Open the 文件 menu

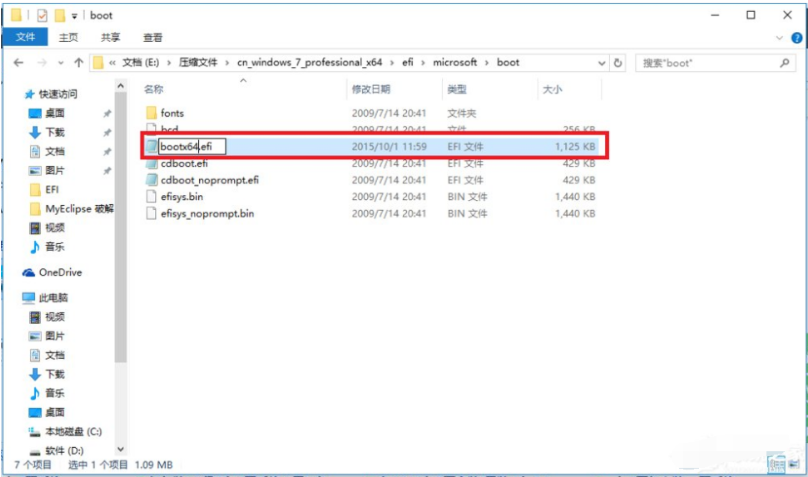(x=24, y=38)
